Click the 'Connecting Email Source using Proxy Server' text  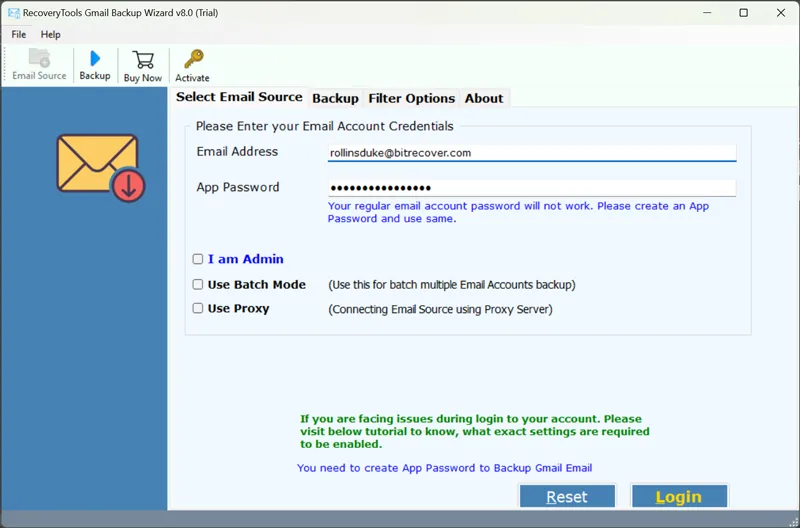[x=440, y=309]
